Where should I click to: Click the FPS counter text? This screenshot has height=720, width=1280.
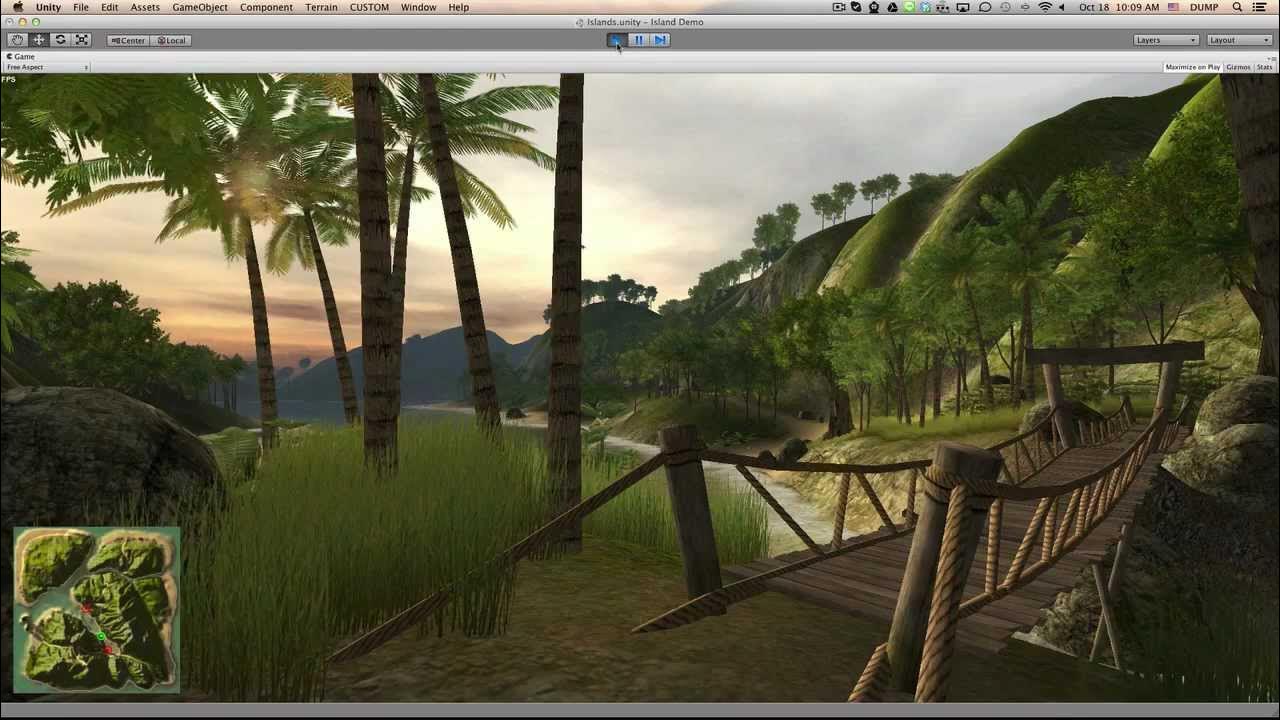(8, 78)
